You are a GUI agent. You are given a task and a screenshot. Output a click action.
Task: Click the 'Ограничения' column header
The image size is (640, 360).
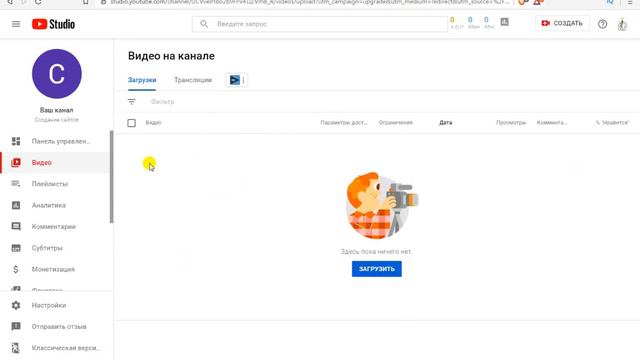coord(396,122)
